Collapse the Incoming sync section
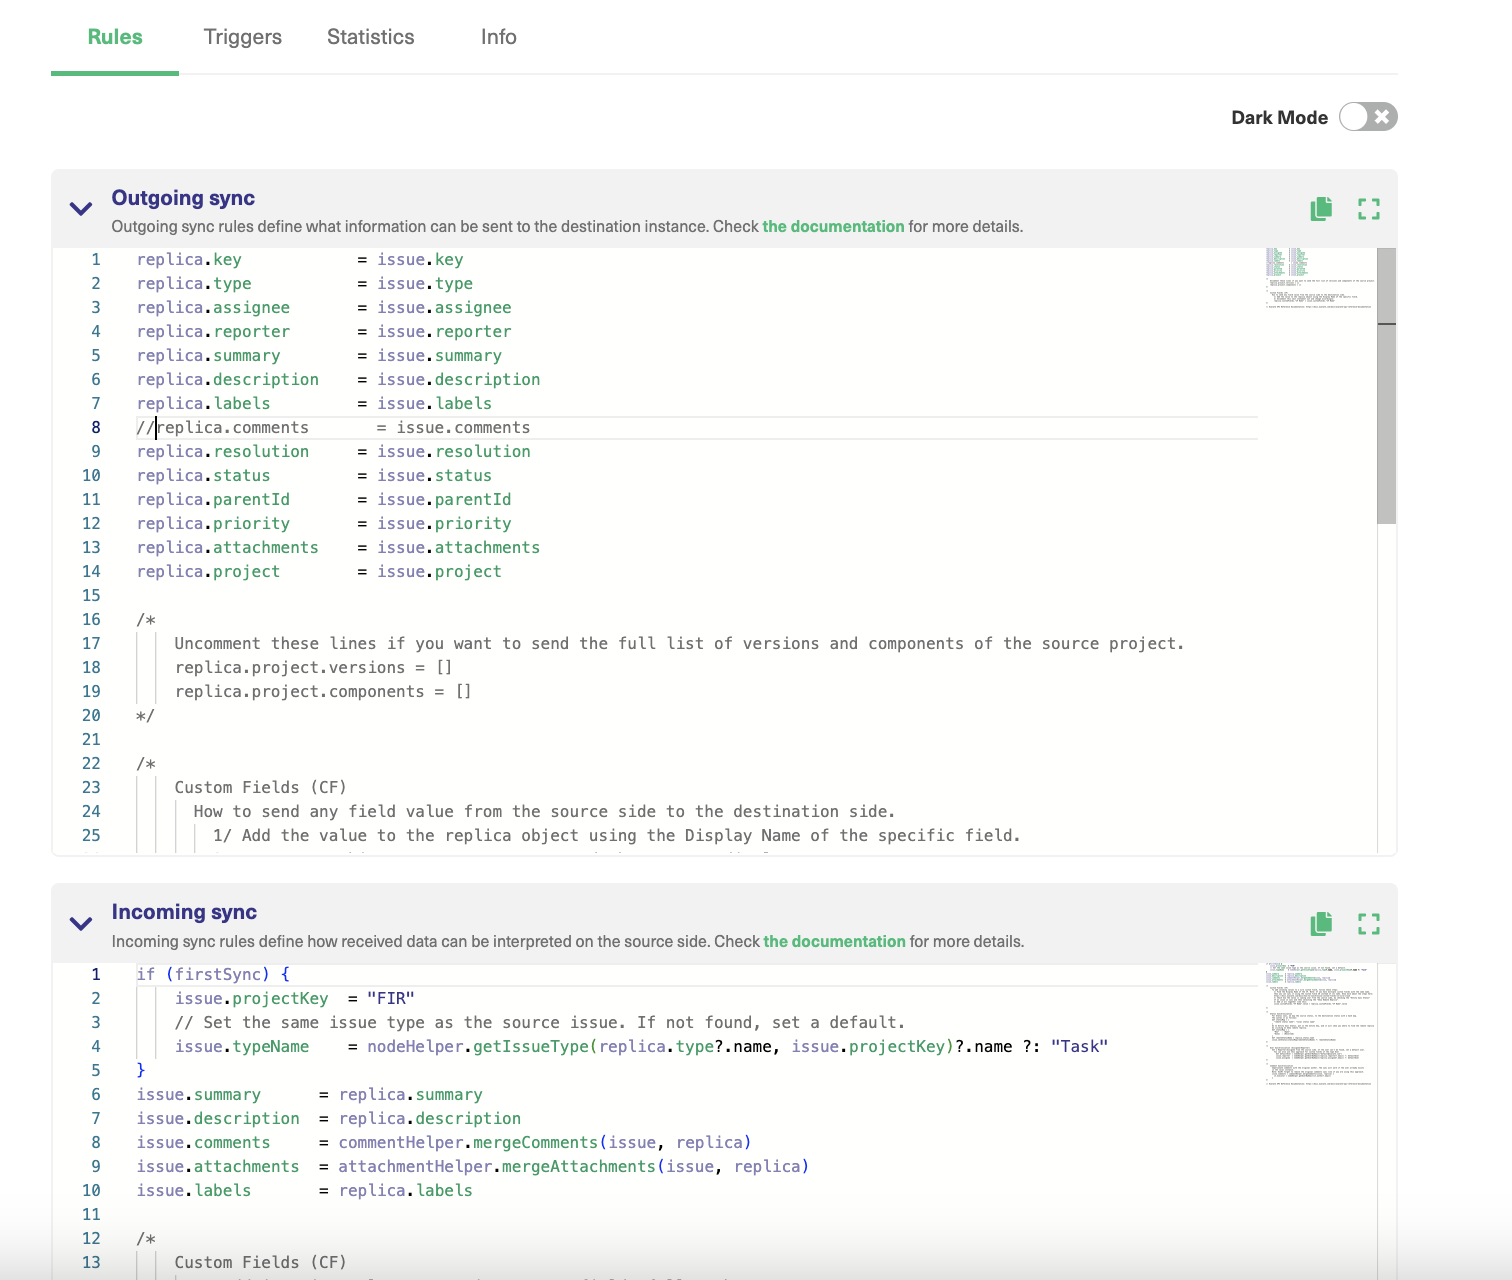The image size is (1512, 1280). [81, 923]
